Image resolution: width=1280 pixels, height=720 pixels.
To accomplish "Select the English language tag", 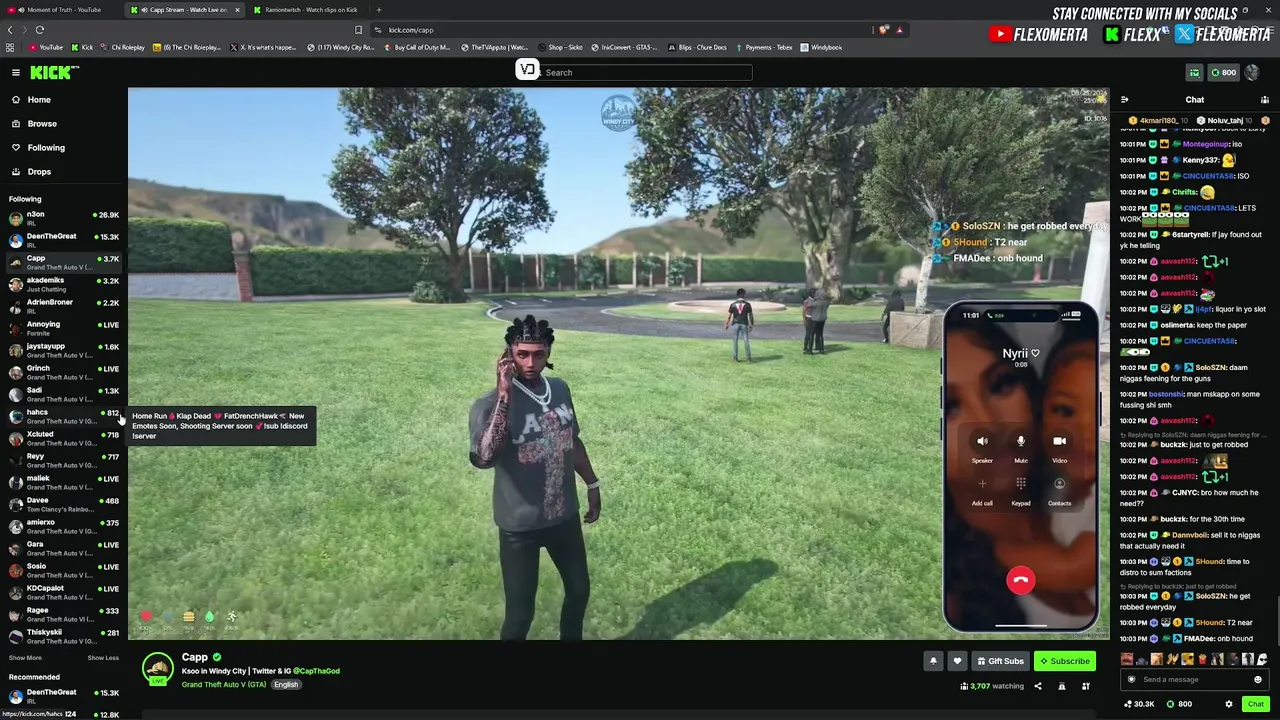I will point(286,685).
